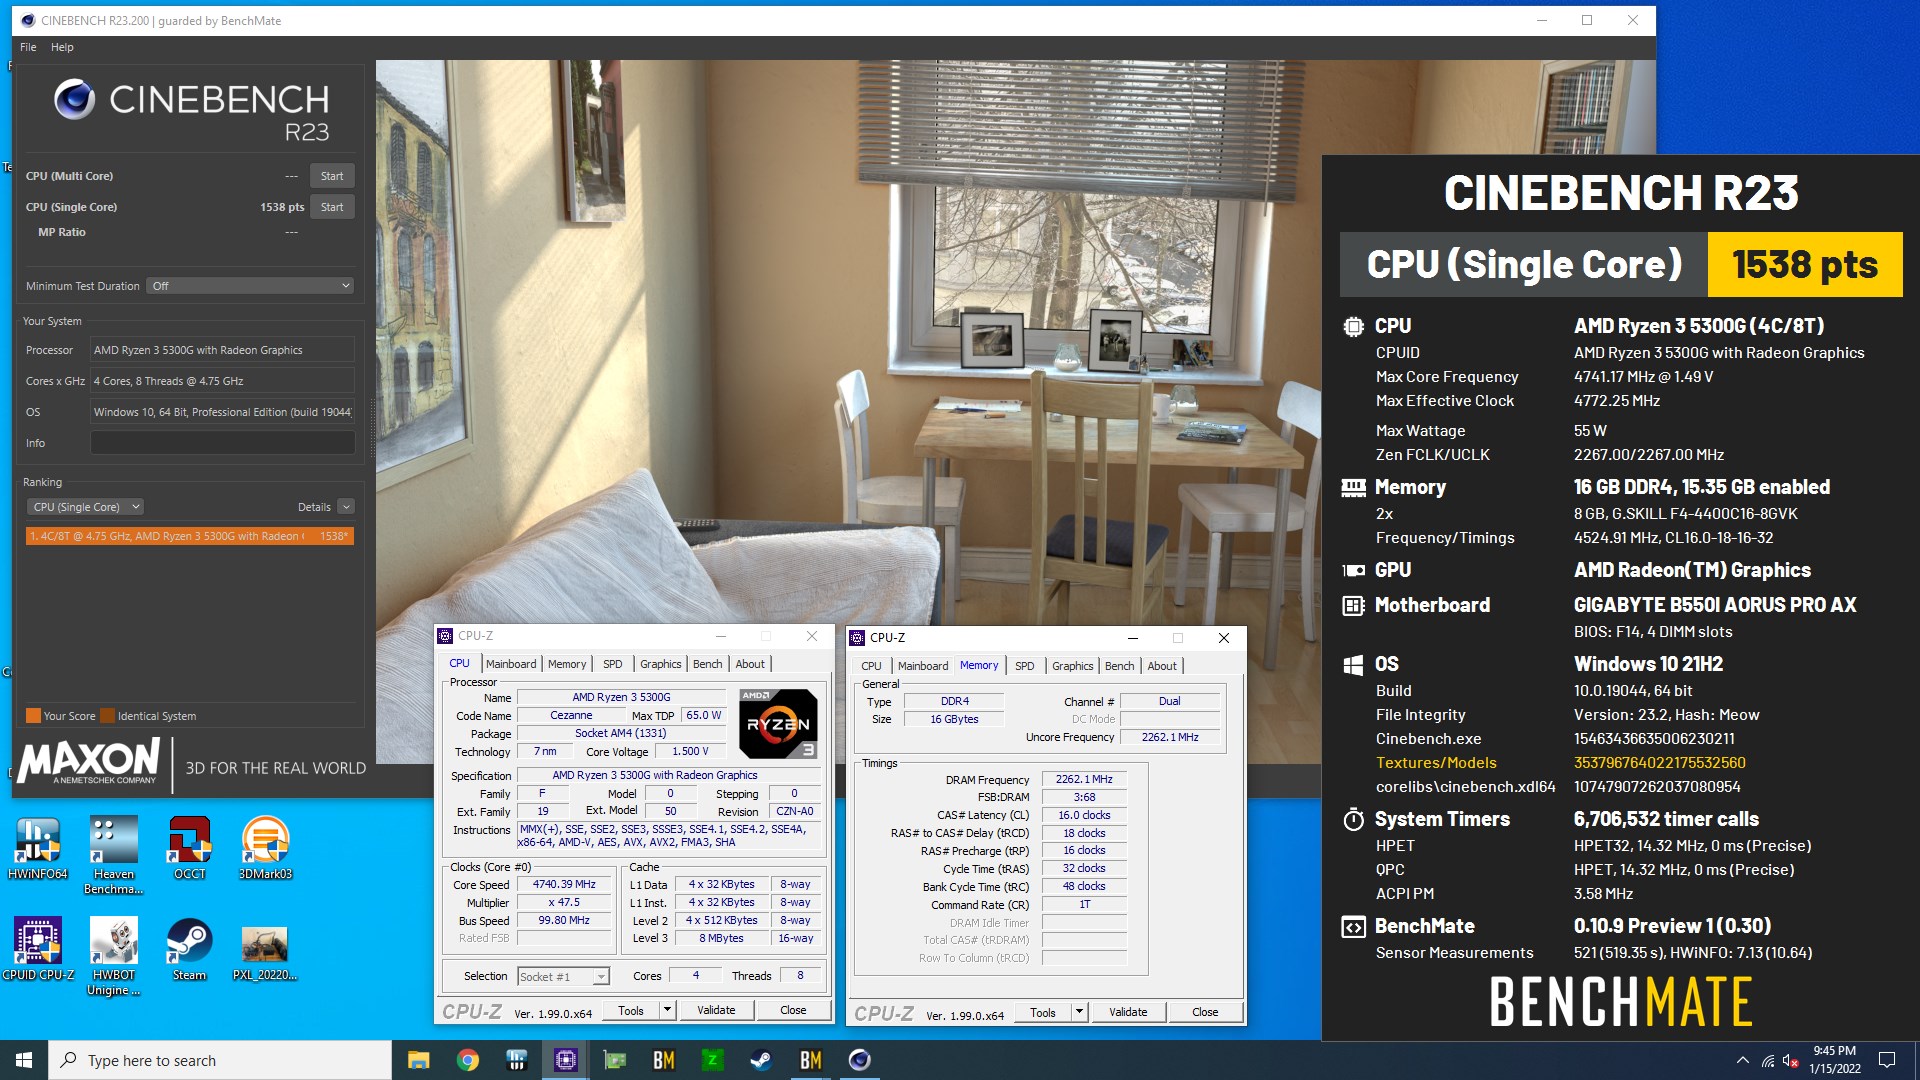Open Google Chrome from taskbar
This screenshot has width=1920, height=1080.
(467, 1060)
